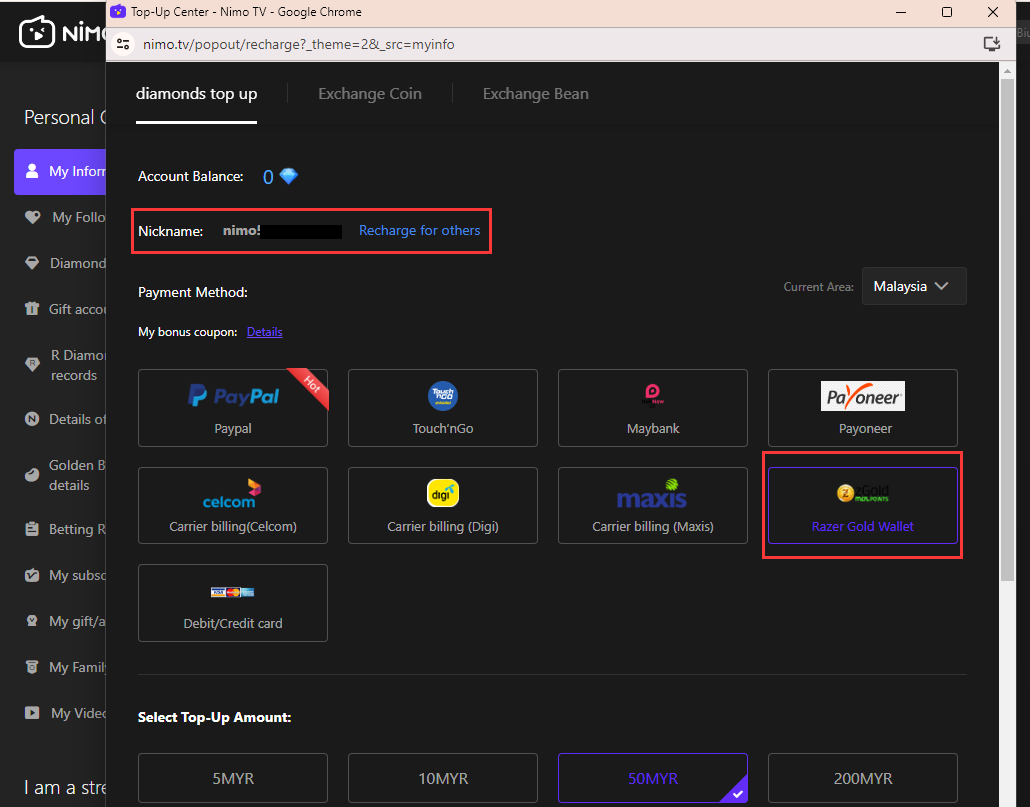Open the bonus coupon Details link

265,332
